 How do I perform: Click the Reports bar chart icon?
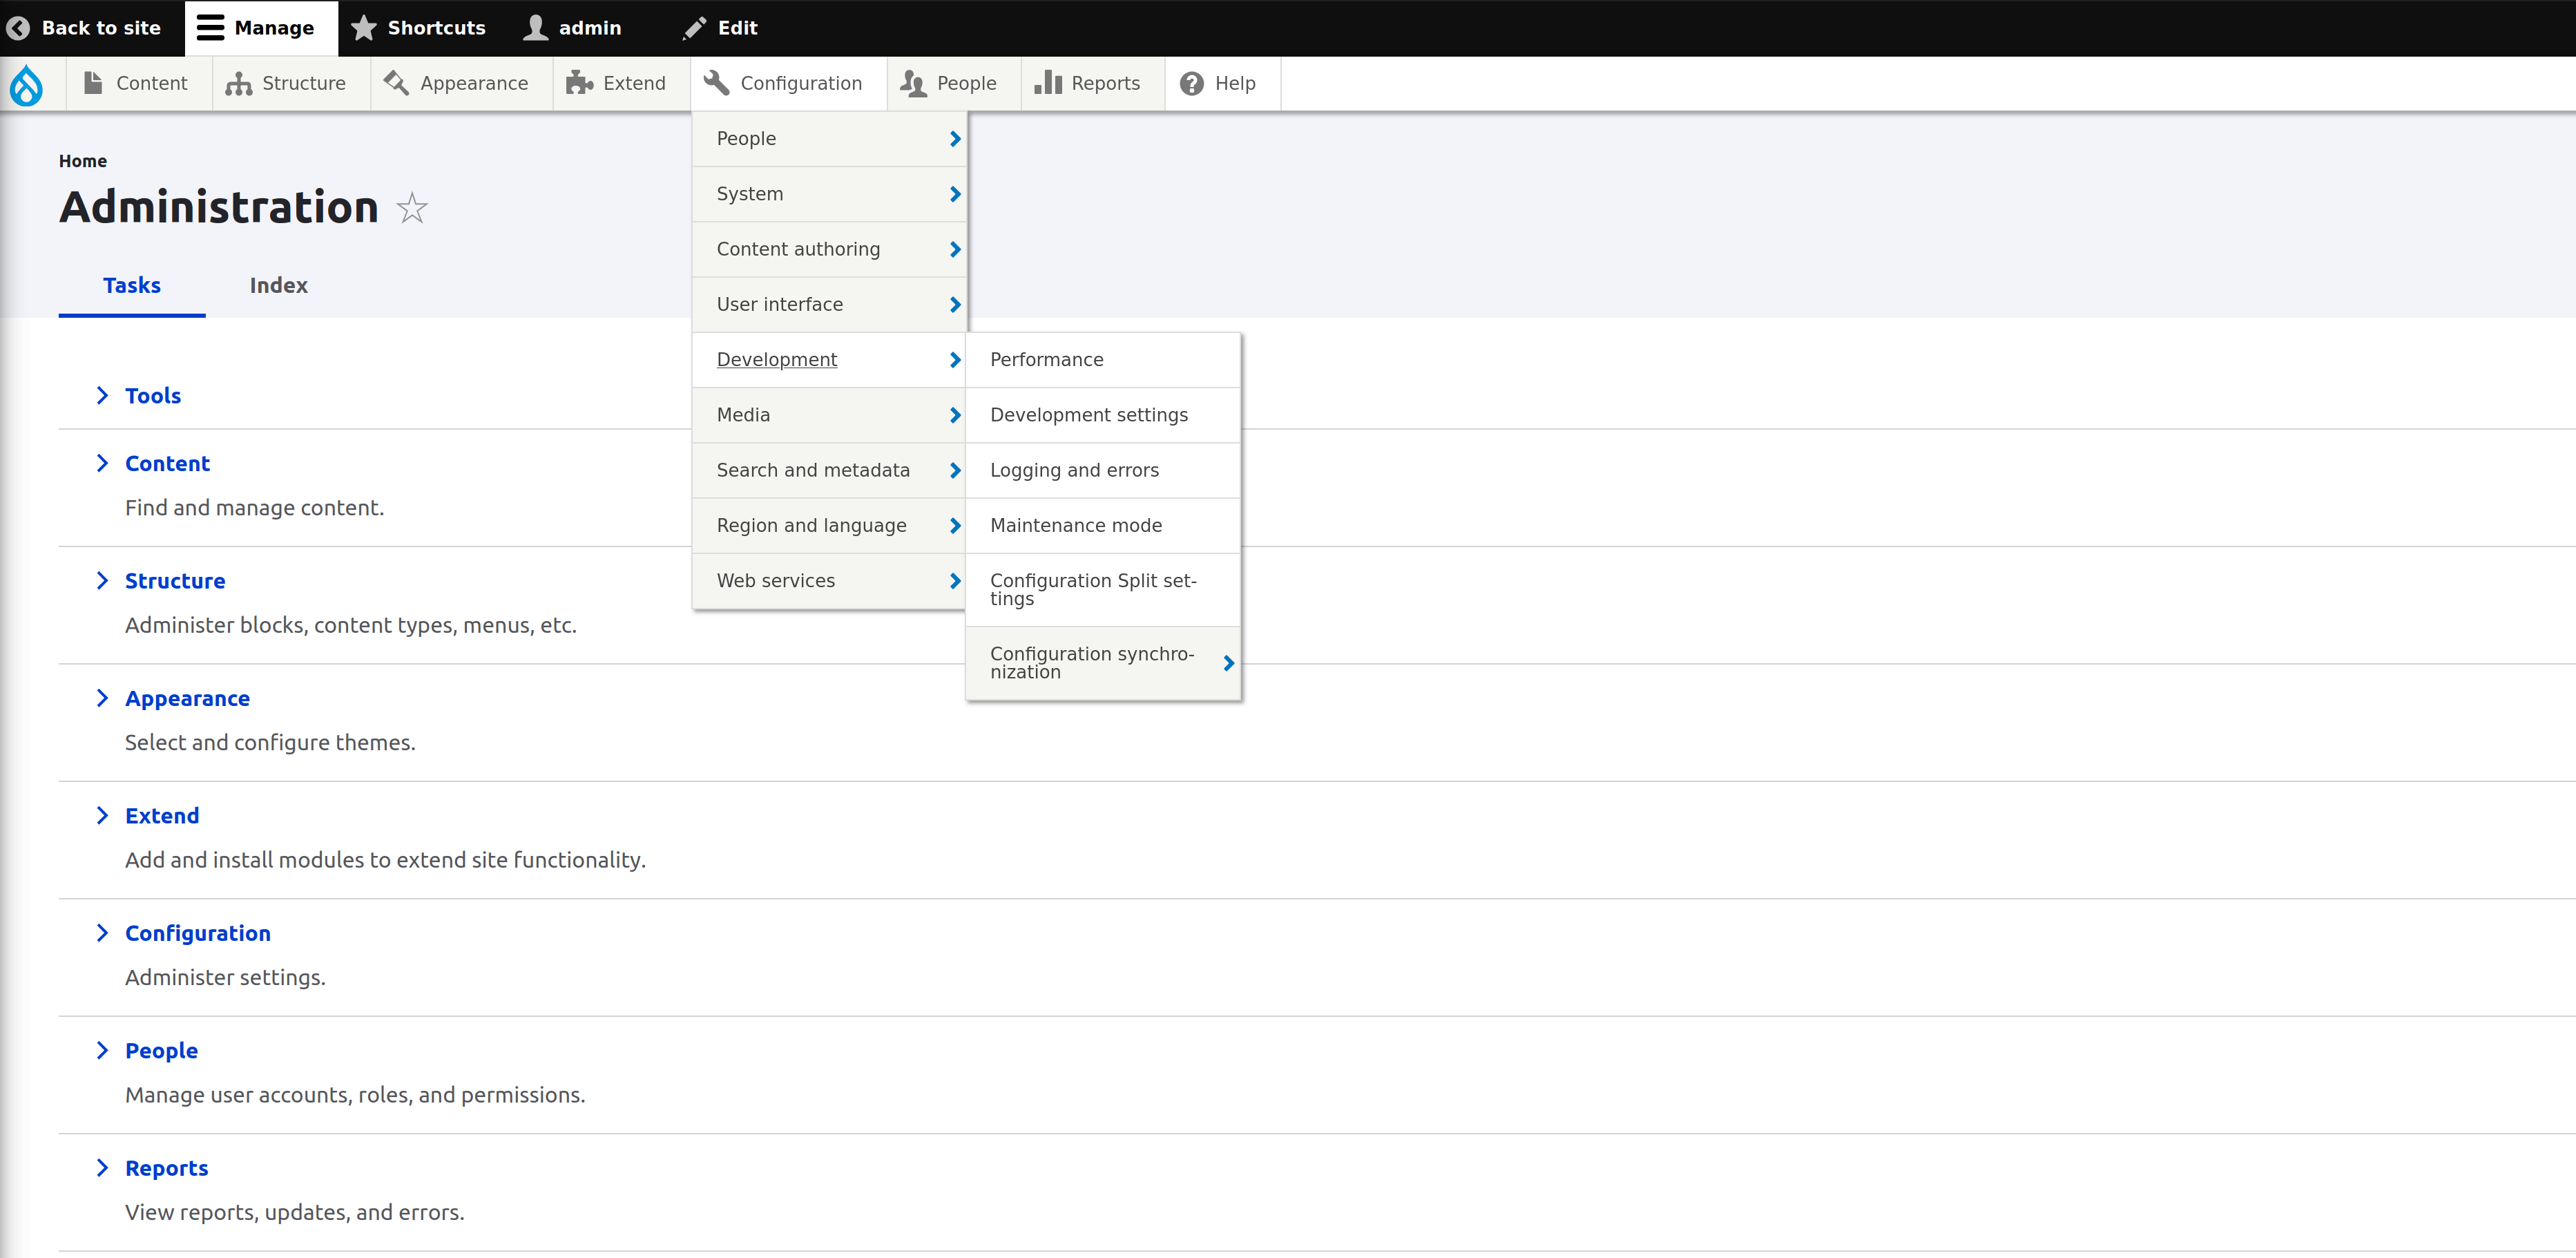point(1047,83)
